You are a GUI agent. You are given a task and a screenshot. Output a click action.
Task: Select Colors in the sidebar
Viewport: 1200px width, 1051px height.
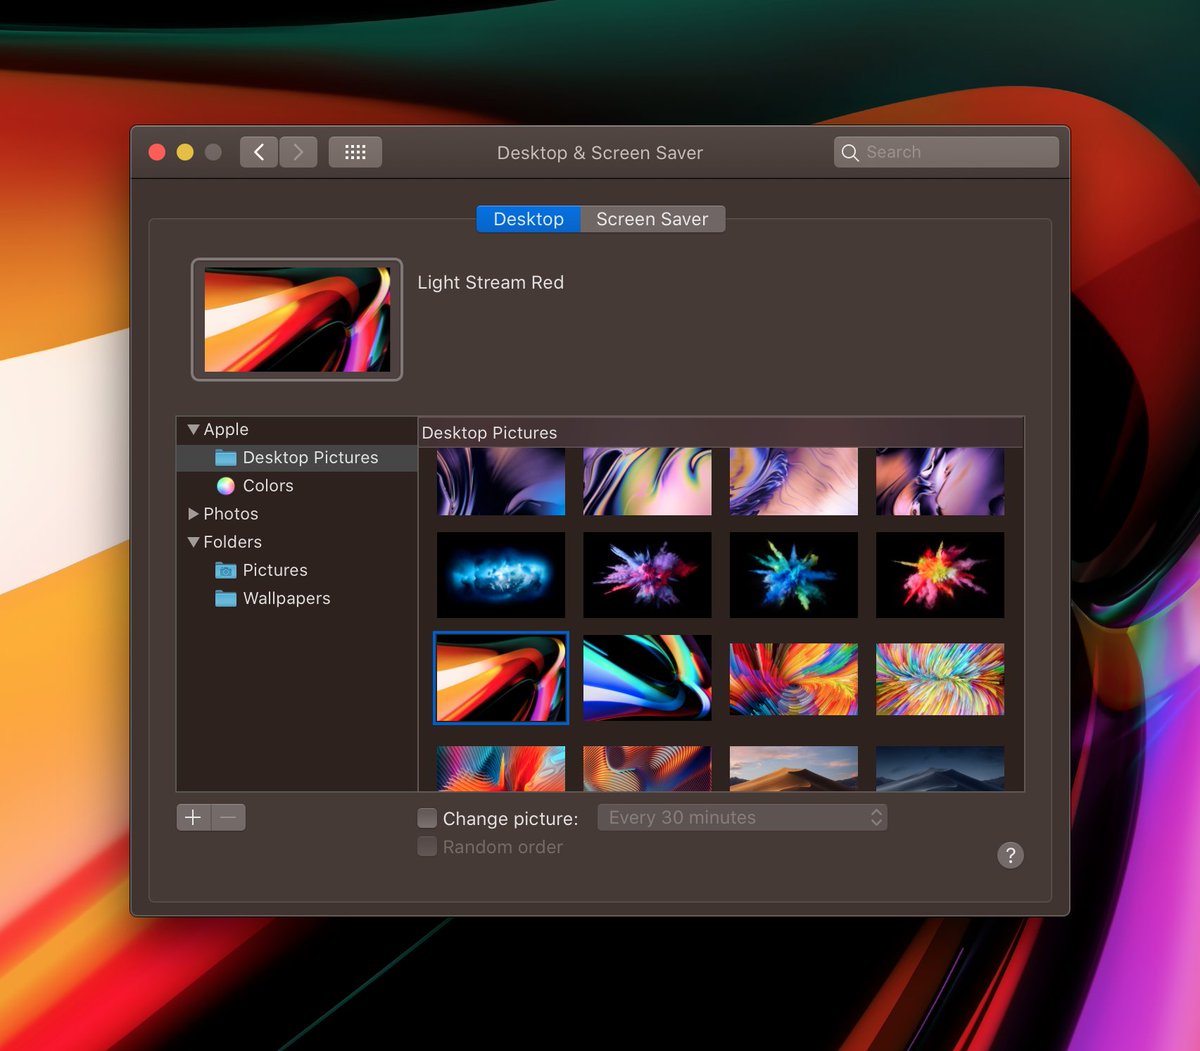297,485
